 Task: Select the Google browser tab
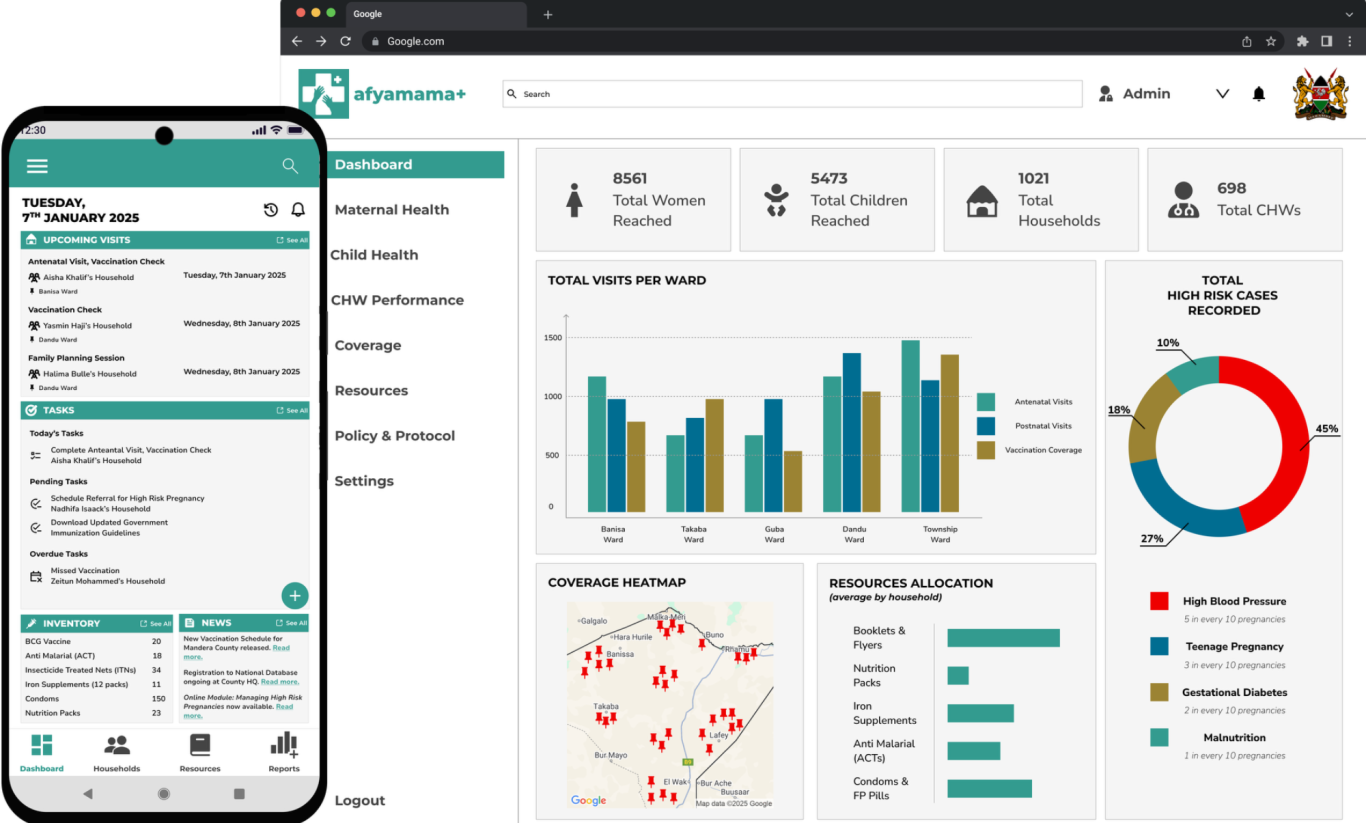tap(437, 14)
